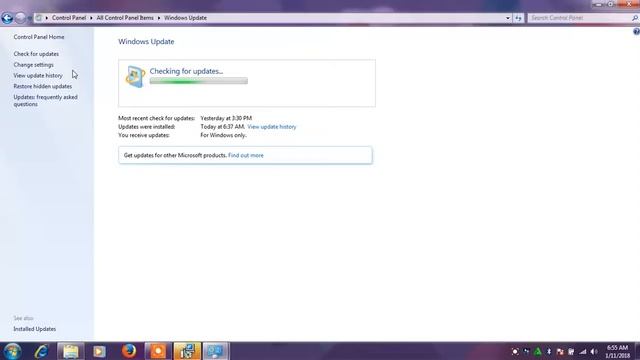Click the taskbar clock showing 6:55 AM
Screen dimensions: 640x360
pos(618,351)
